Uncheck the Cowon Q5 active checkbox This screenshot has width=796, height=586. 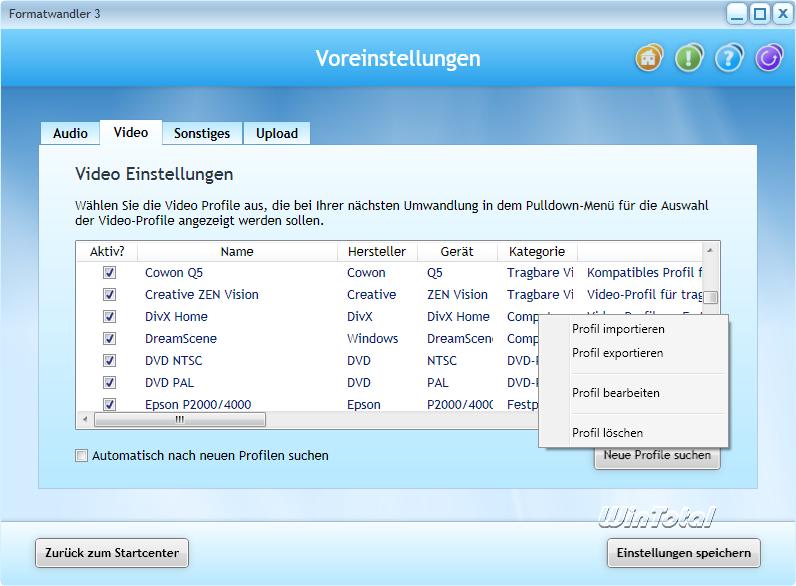[109, 273]
